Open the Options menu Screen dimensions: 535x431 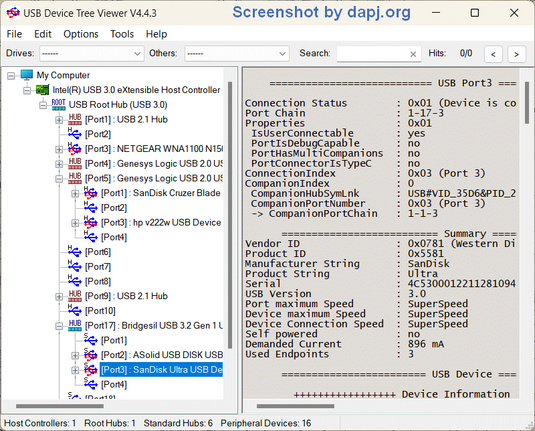tap(81, 34)
